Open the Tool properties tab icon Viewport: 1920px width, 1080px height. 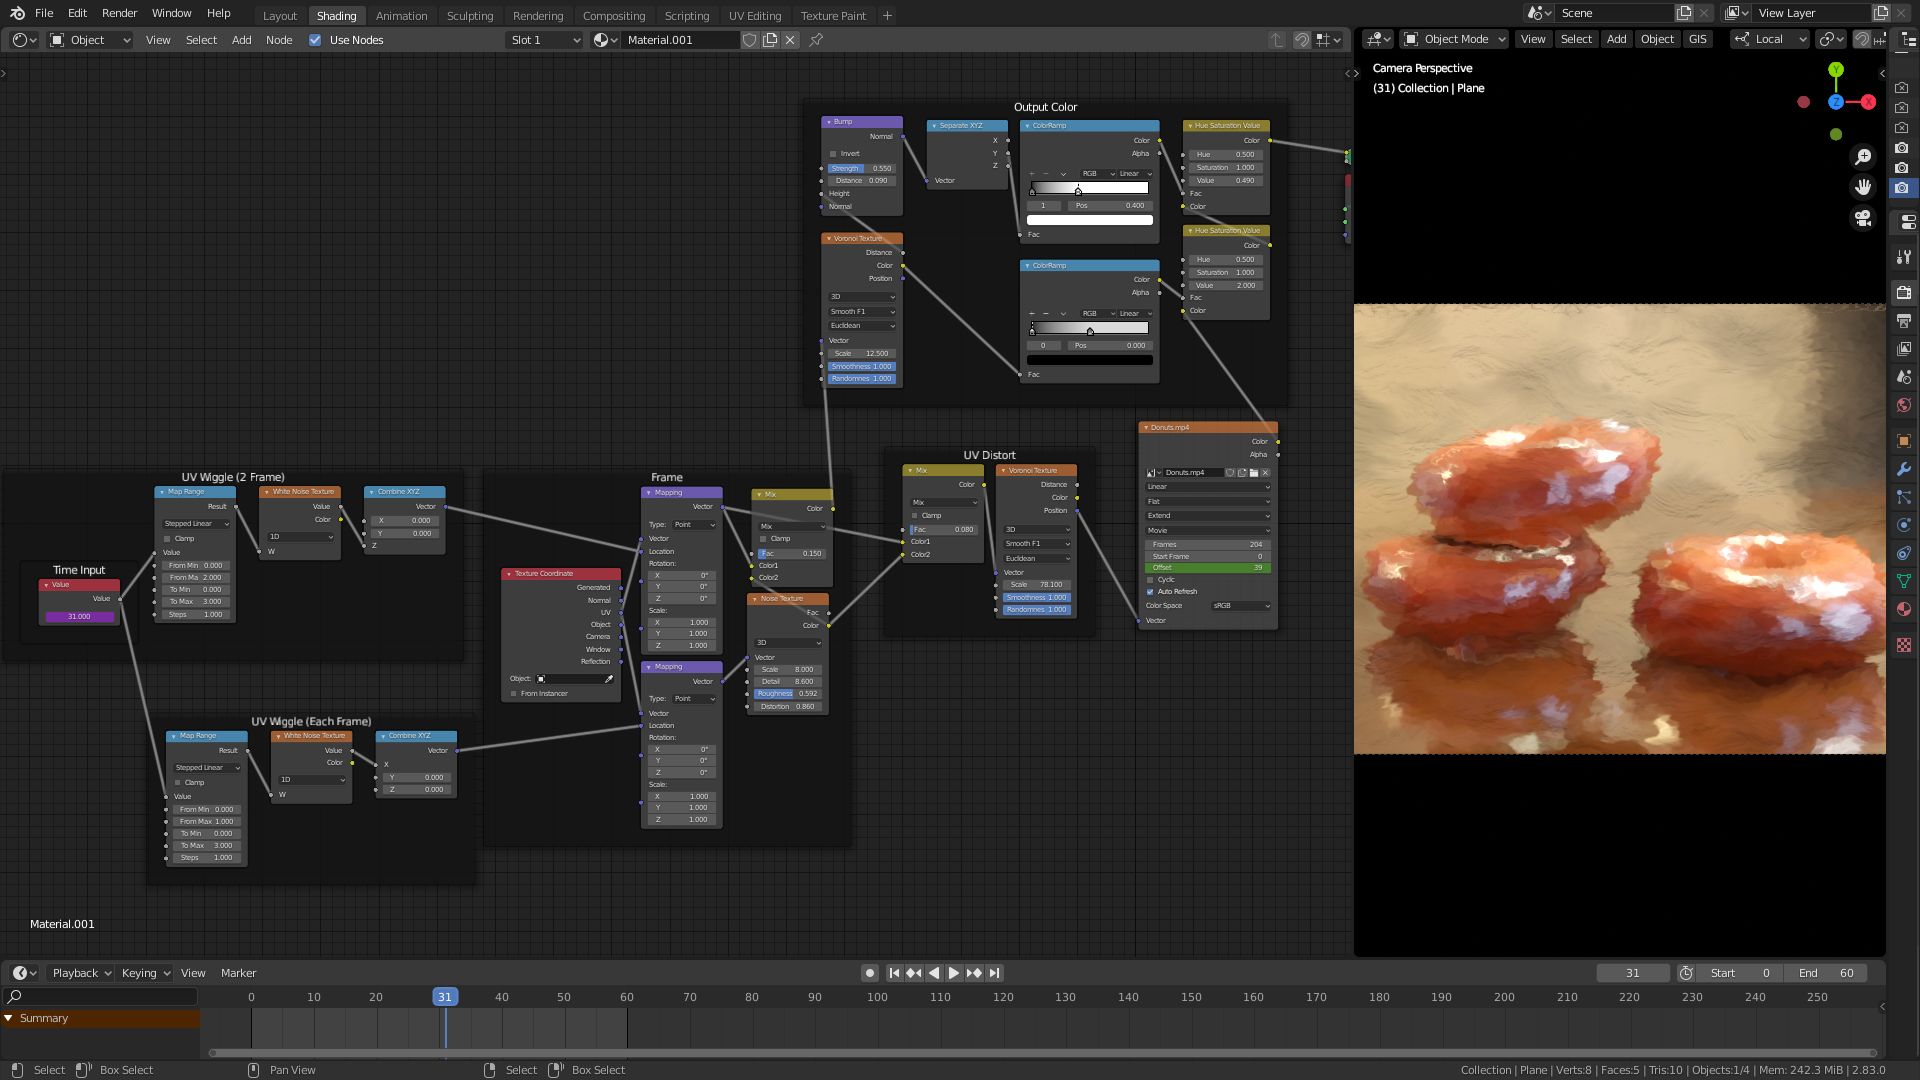[1903, 257]
